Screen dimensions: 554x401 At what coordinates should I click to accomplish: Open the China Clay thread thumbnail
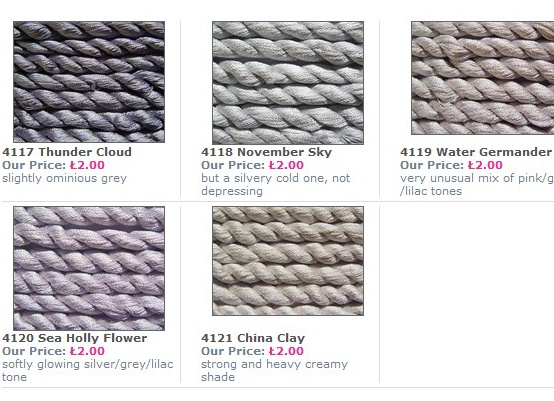click(288, 261)
